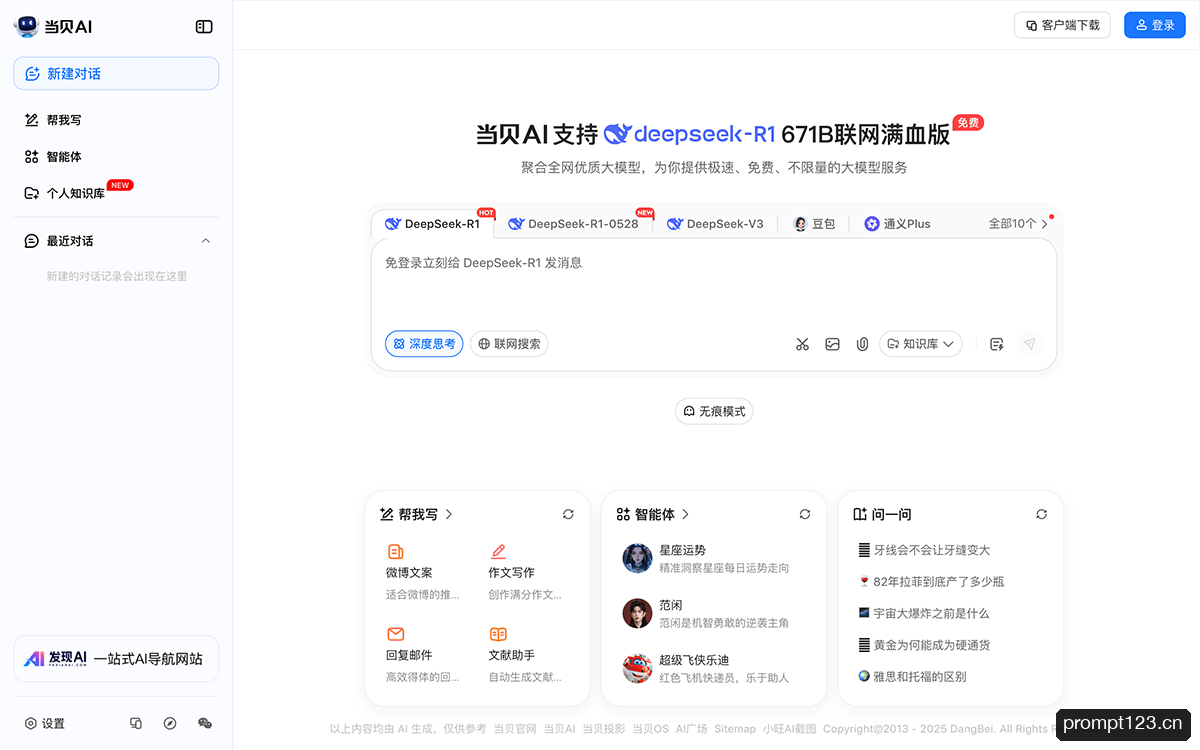Click the WeChat icon in sidebar footer

(x=205, y=723)
